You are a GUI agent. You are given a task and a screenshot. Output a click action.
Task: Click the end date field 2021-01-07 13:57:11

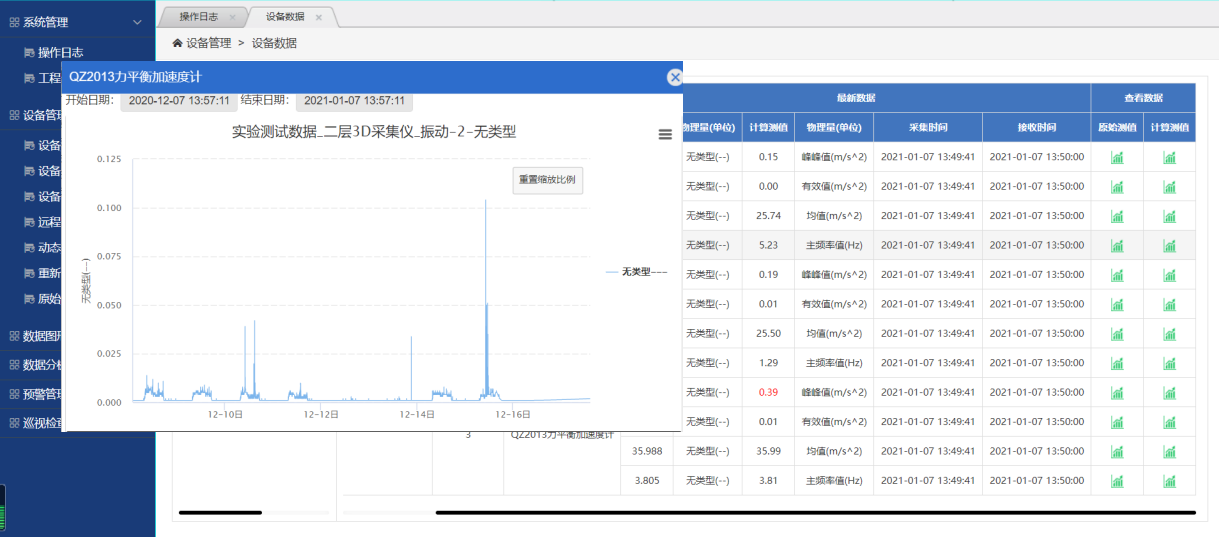pyautogui.click(x=354, y=101)
